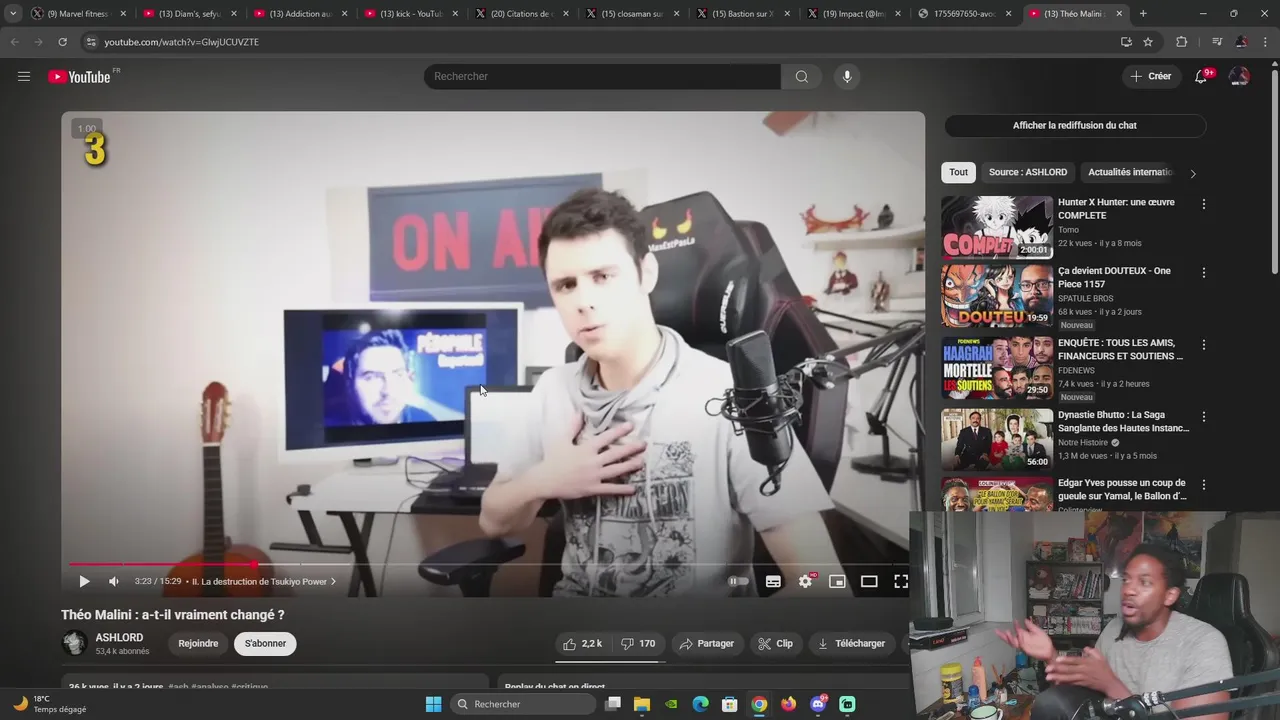The width and height of the screenshot is (1280, 720).
Task: Open Dynastie Bhutto video title
Action: (x=1124, y=421)
